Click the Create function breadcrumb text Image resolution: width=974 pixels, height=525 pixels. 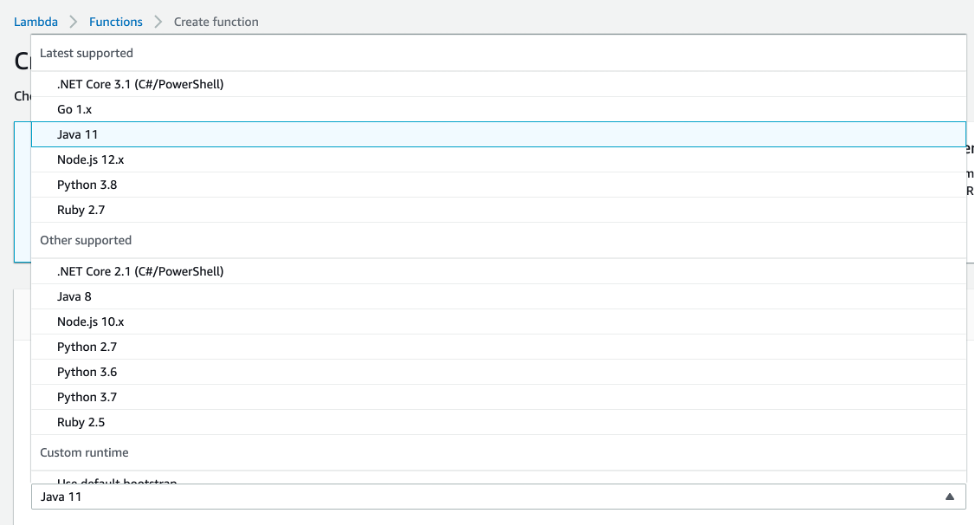(x=216, y=22)
